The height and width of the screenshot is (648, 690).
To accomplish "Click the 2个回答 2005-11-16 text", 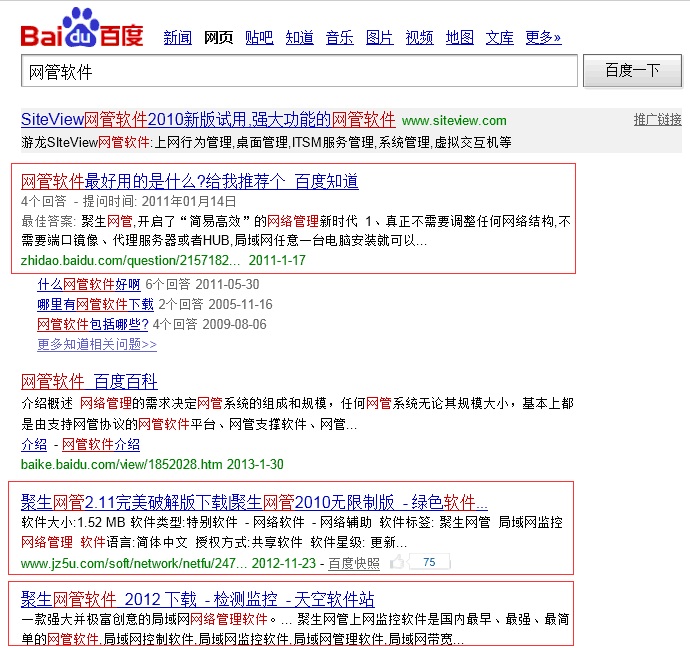I will click(215, 304).
